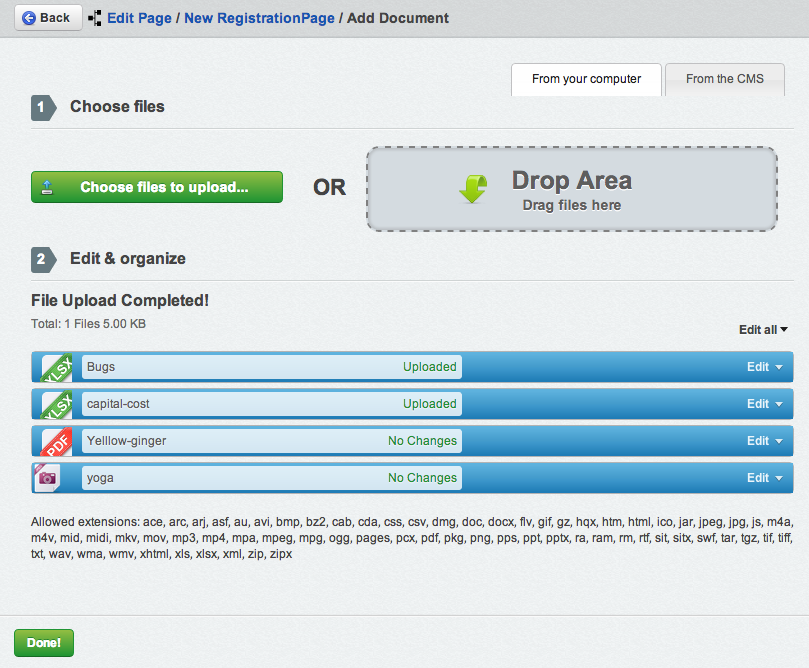Click the site tree icon in breadcrumb
The image size is (809, 668).
95,18
